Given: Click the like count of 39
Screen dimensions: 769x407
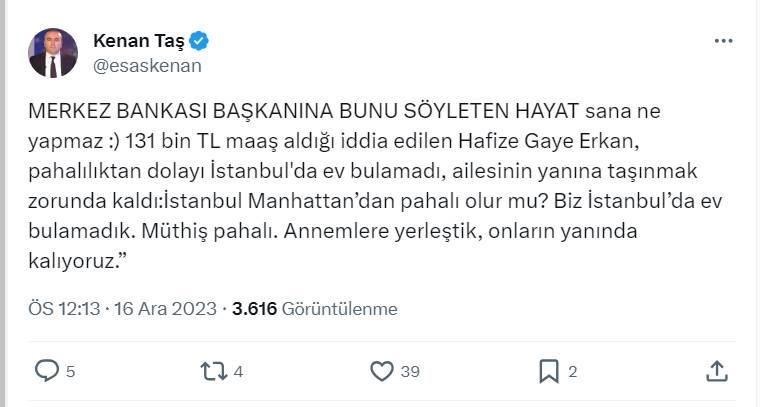Looking at the screenshot, I should (409, 372).
